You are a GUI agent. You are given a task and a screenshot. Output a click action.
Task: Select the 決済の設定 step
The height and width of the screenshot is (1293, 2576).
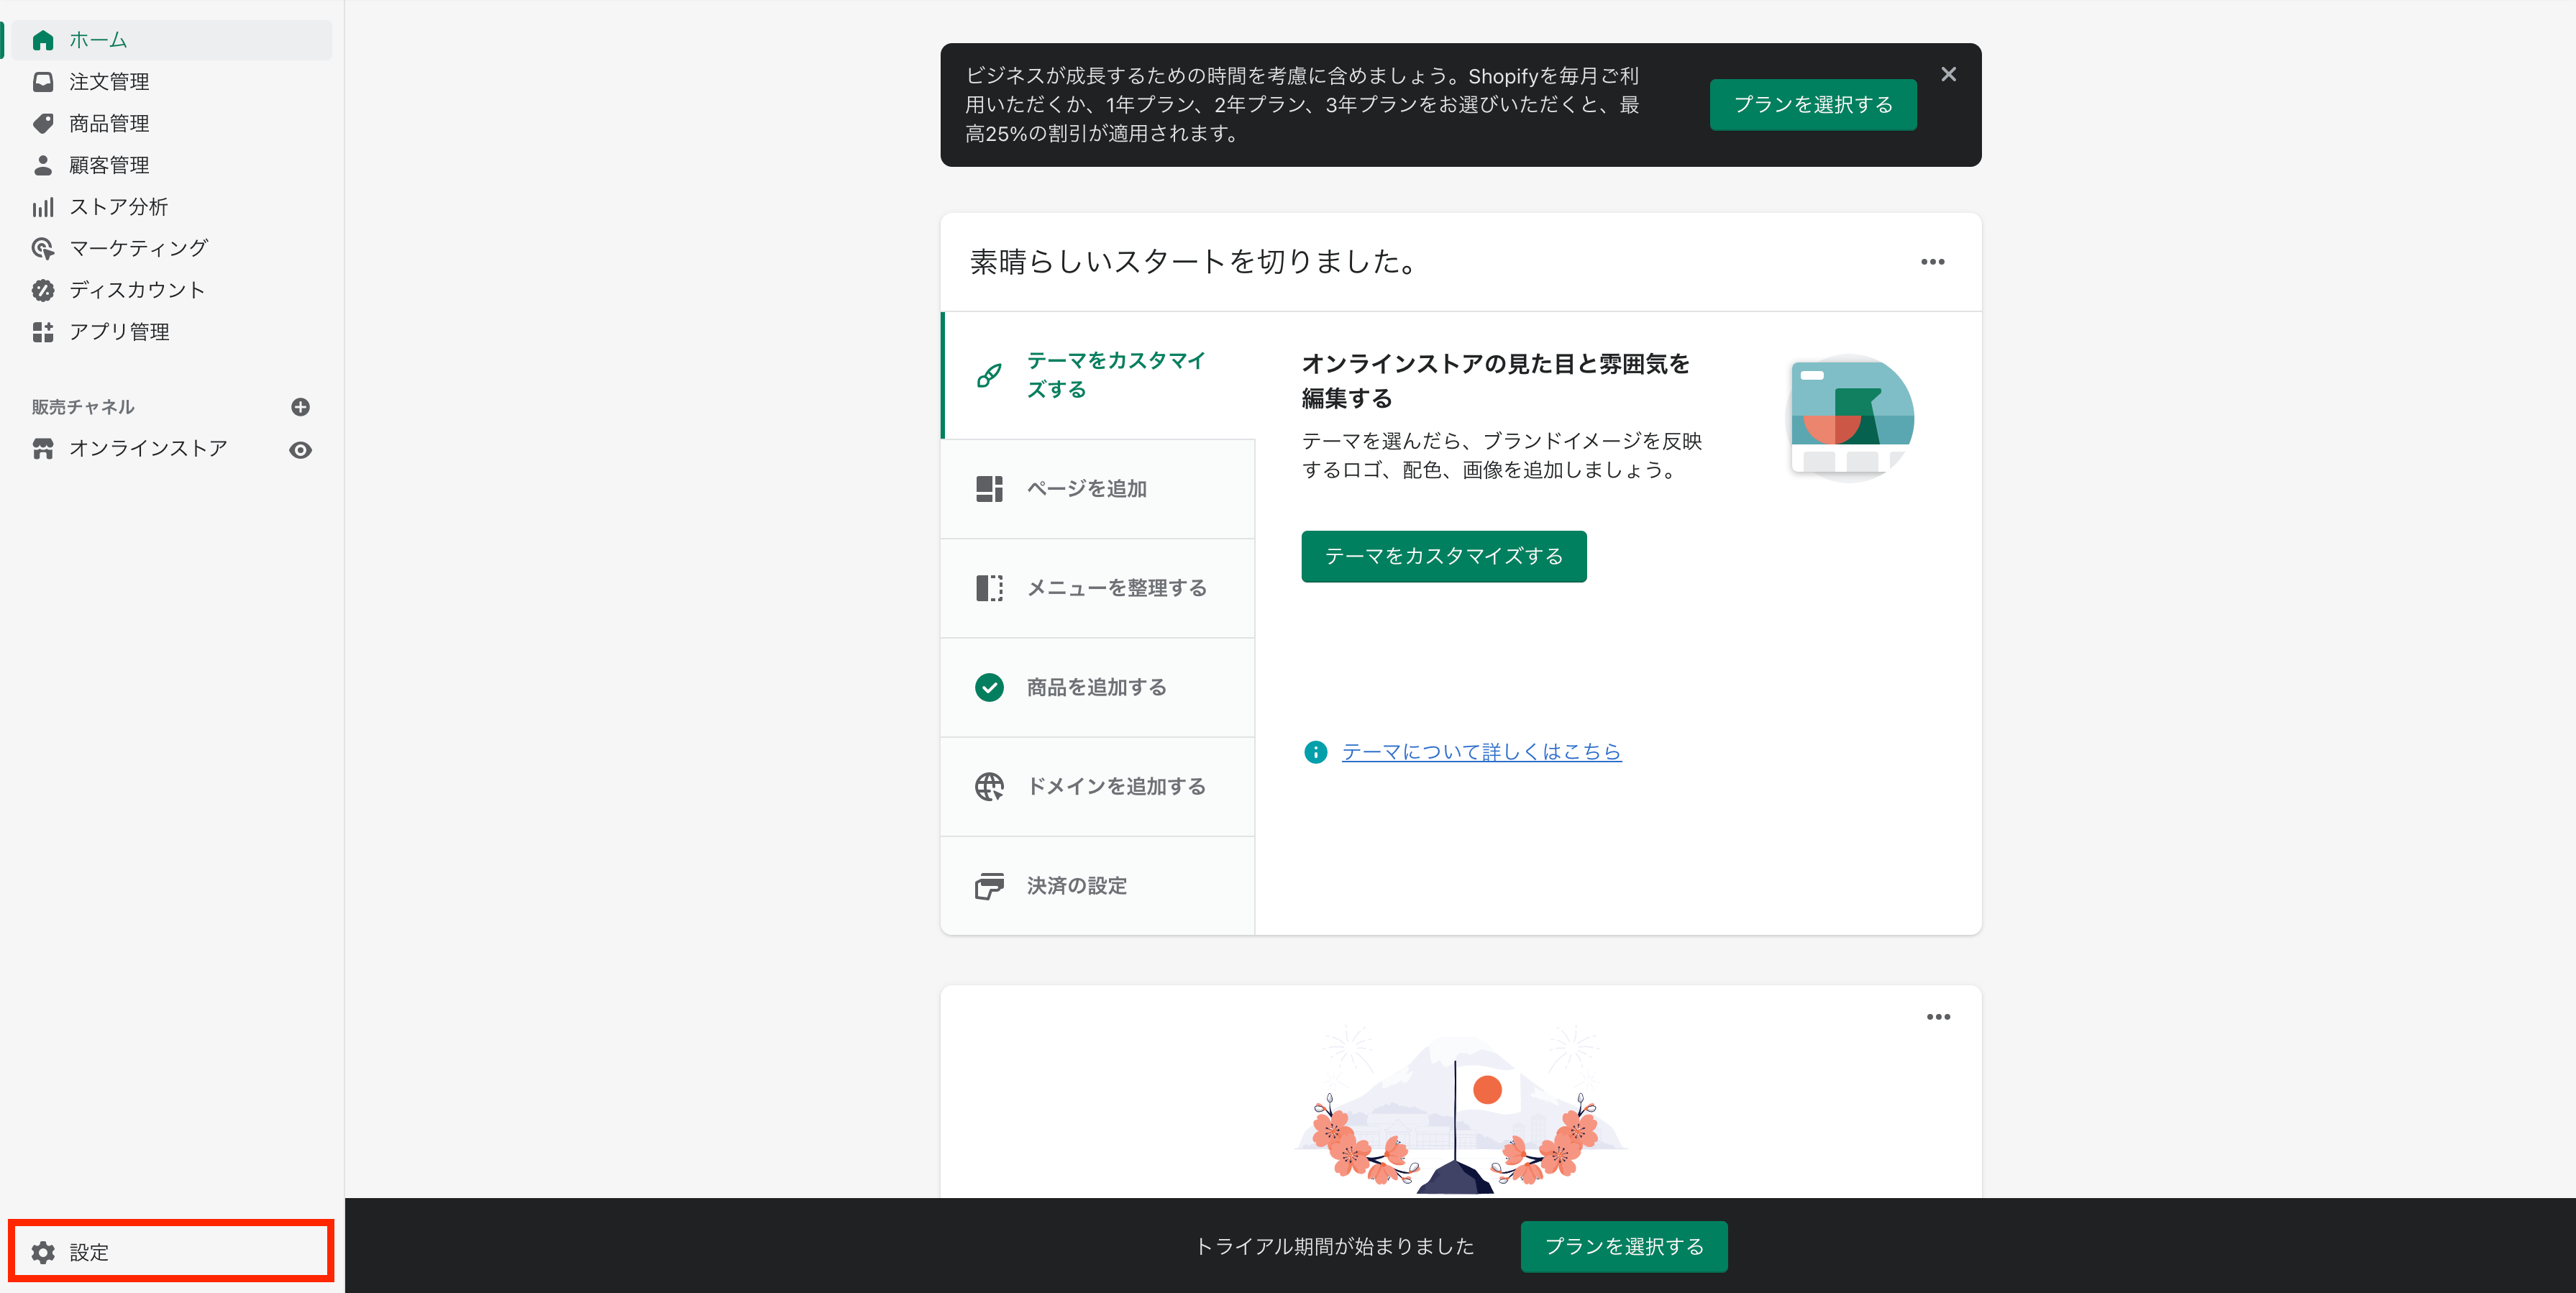pyautogui.click(x=1098, y=886)
